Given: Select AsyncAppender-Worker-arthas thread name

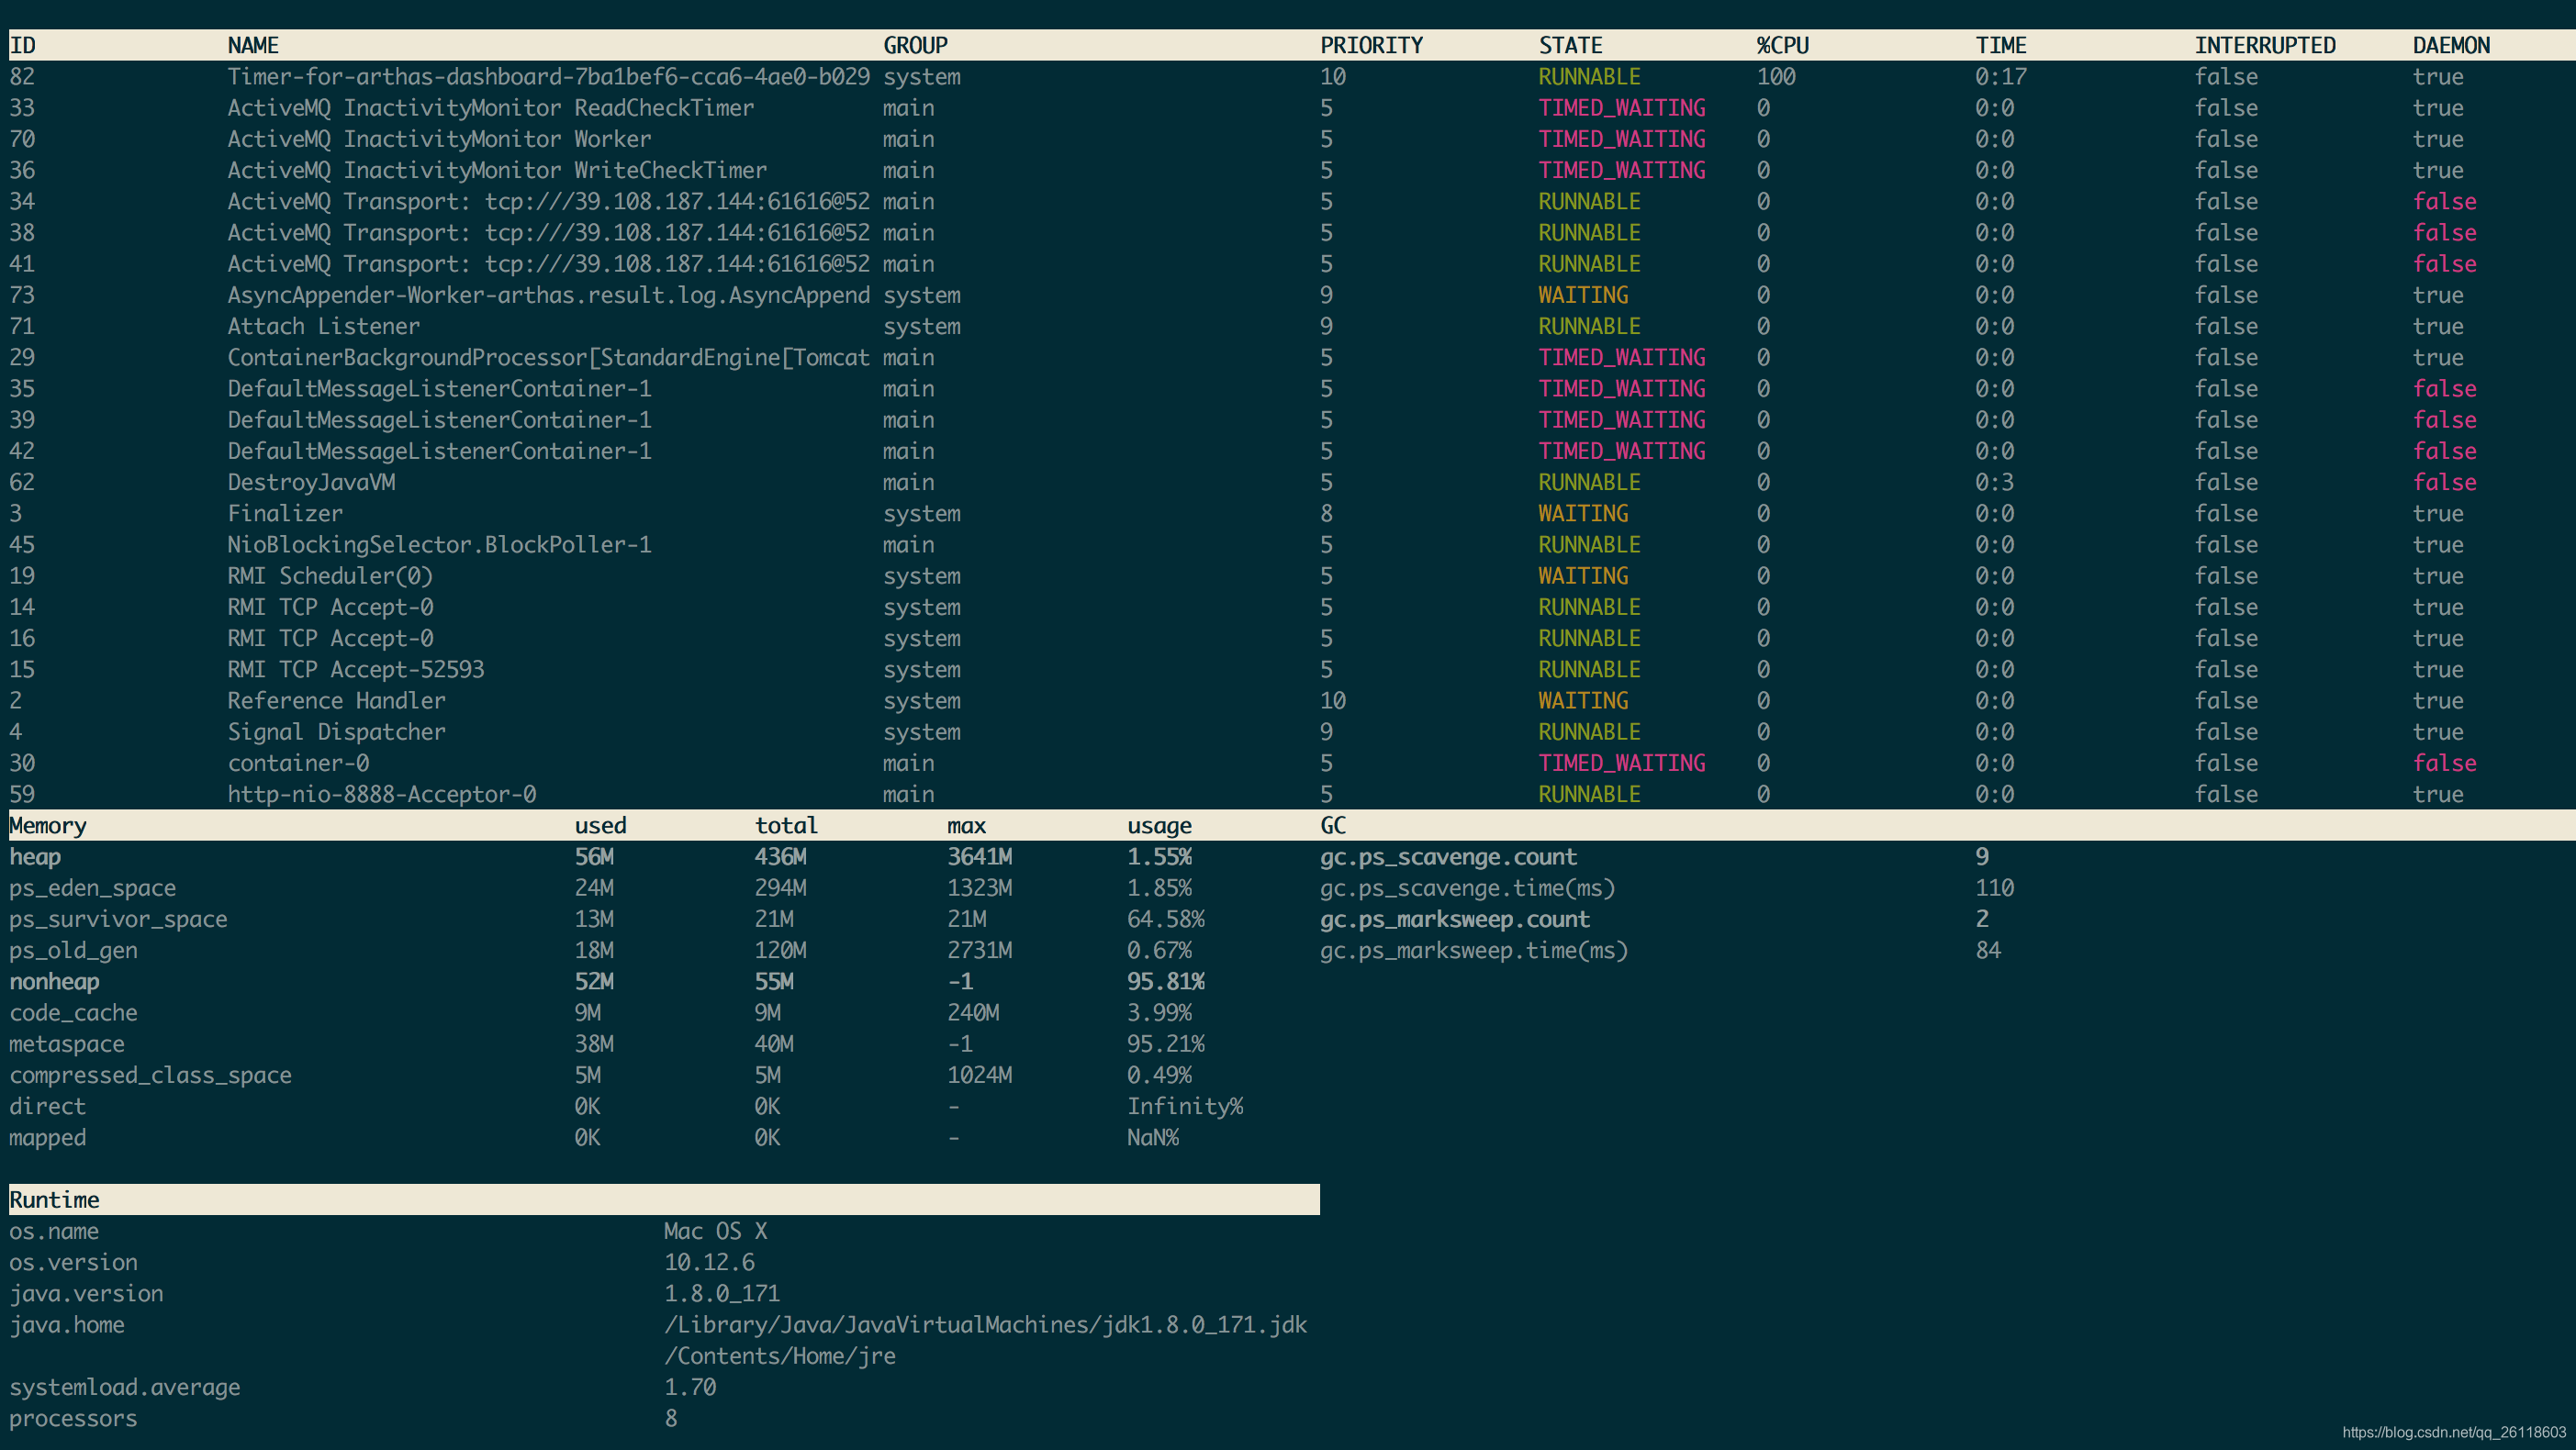Looking at the screenshot, I should pyautogui.click(x=548, y=295).
